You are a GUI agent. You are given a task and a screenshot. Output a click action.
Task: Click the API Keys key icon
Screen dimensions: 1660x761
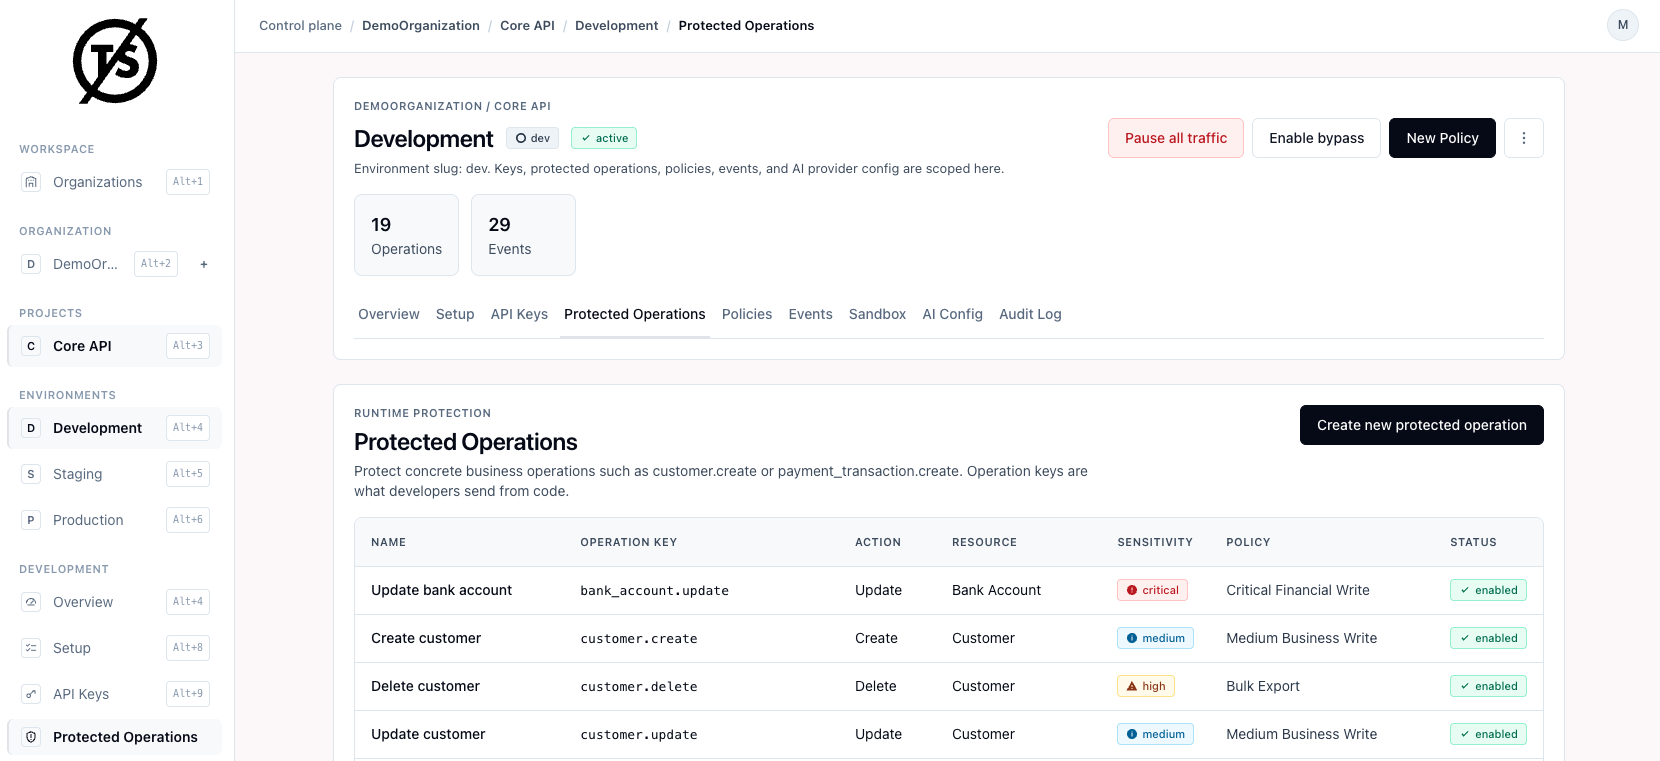(x=31, y=694)
